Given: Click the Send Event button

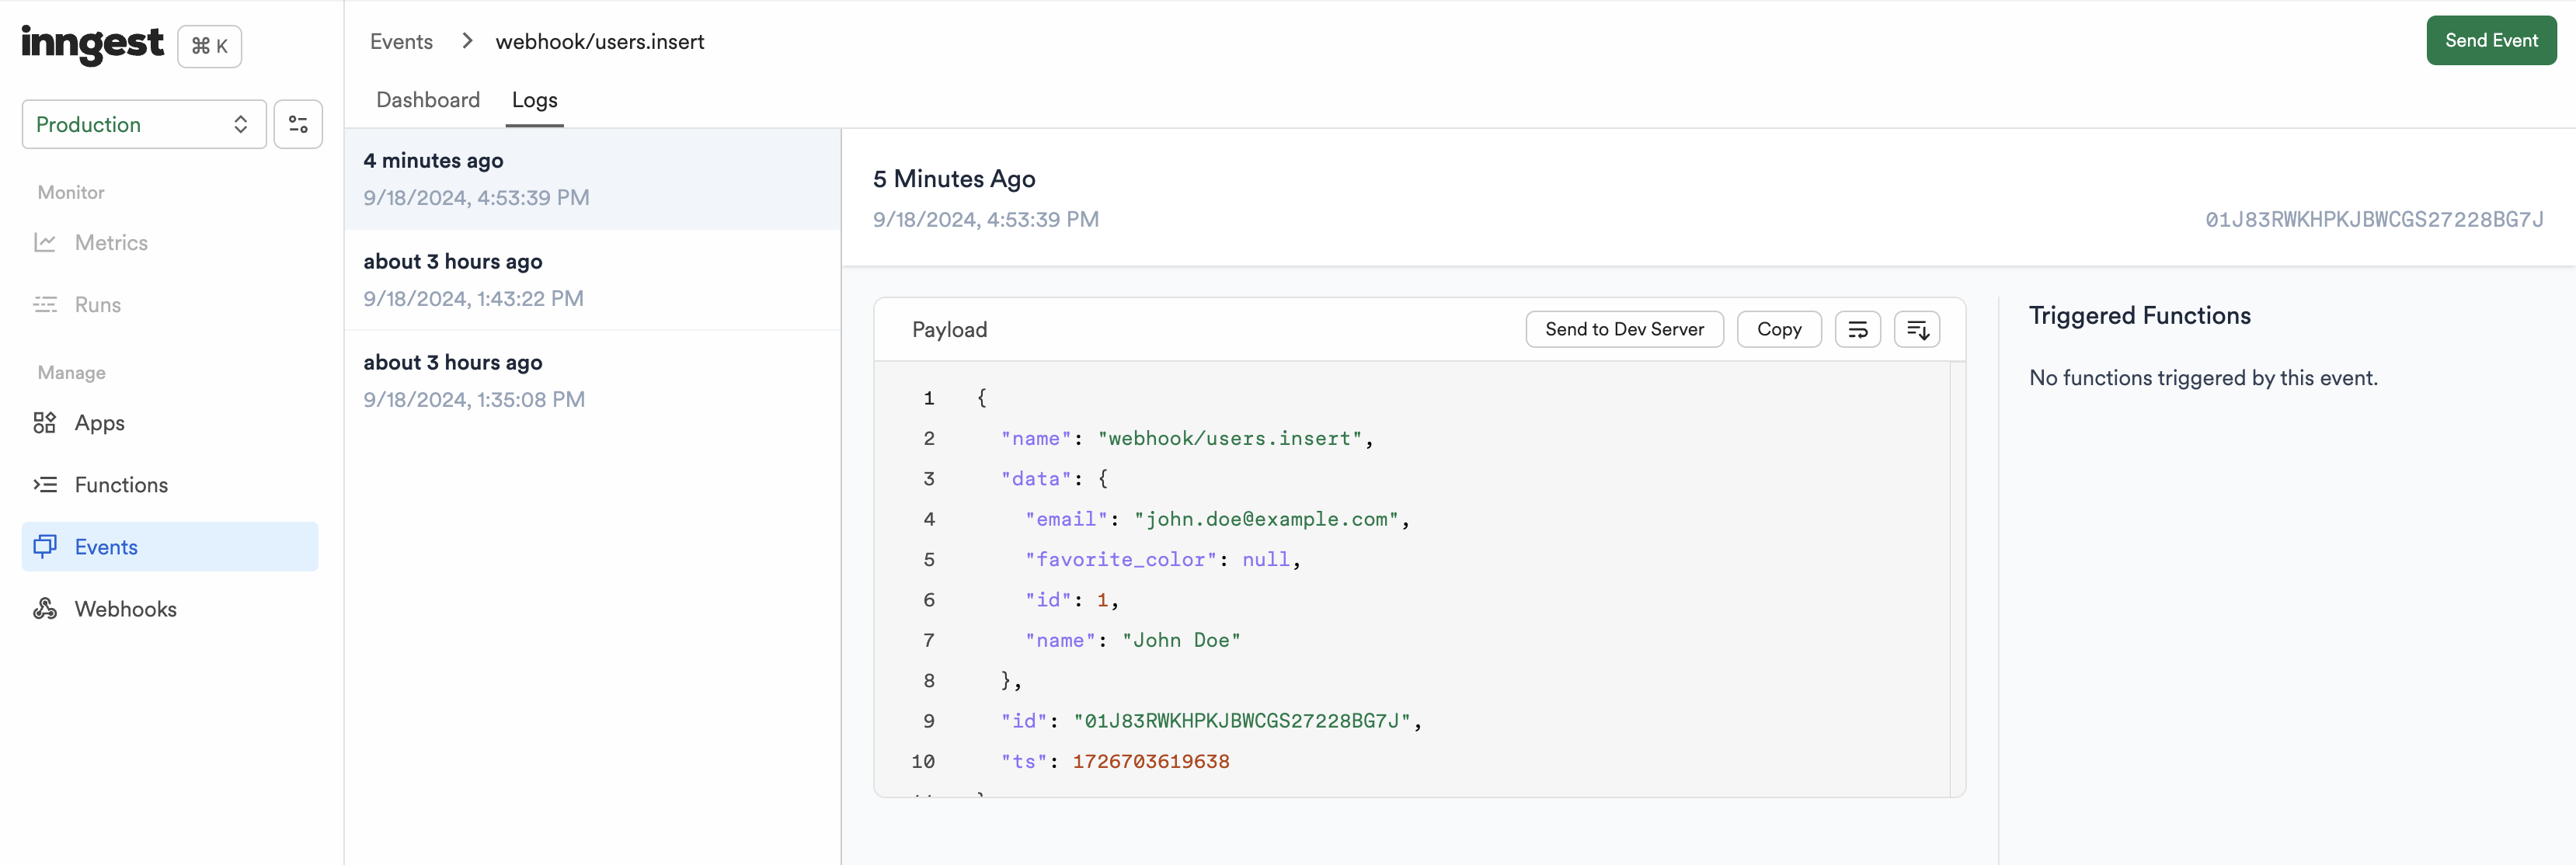Looking at the screenshot, I should (2490, 41).
